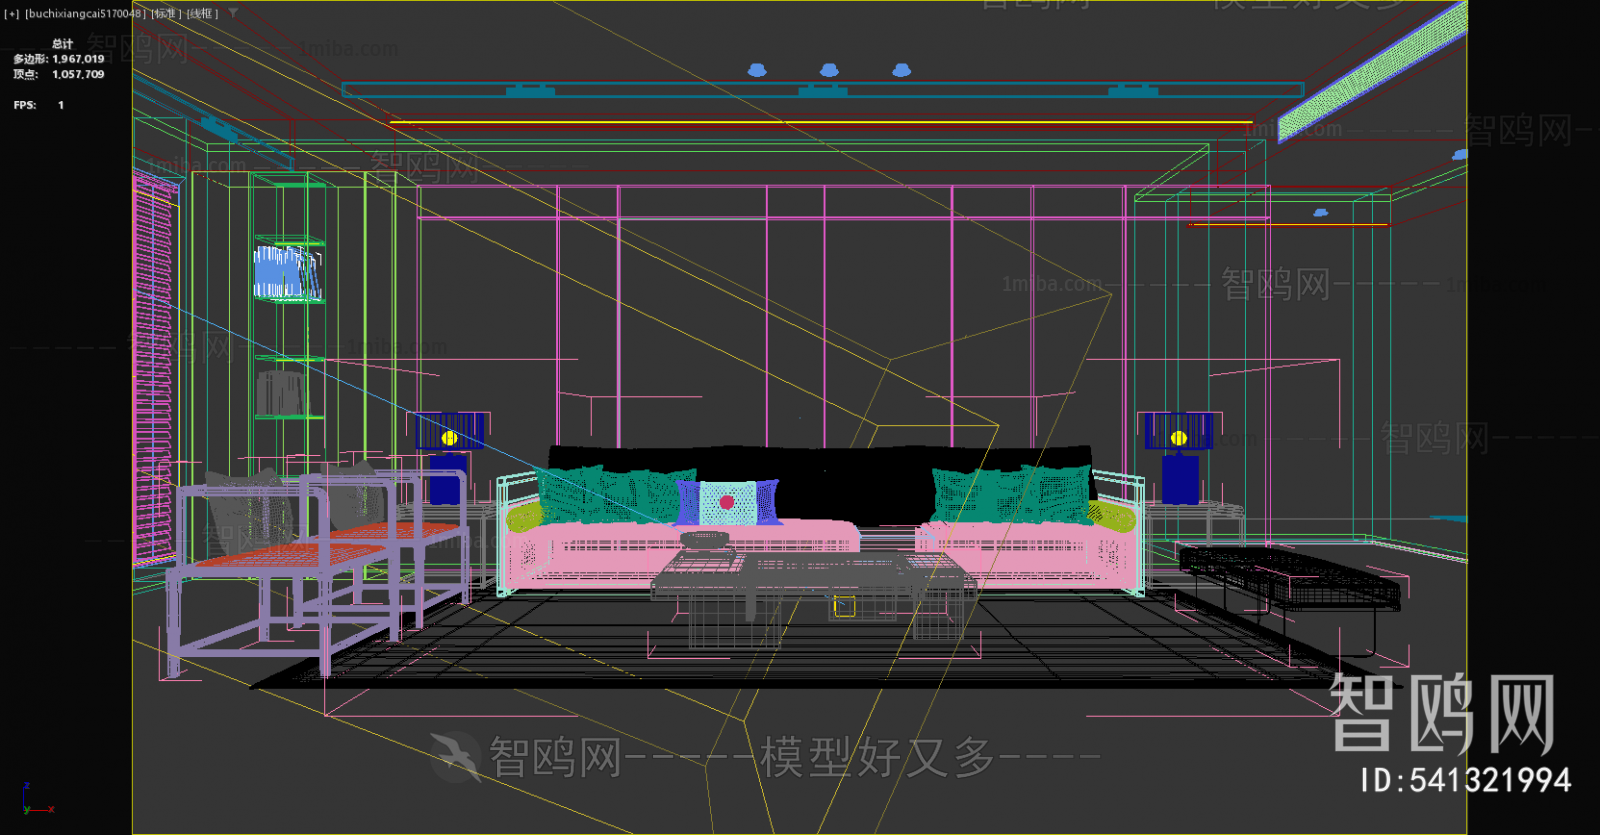Click the 总计 statistics heading
The height and width of the screenshot is (835, 1600).
pos(62,44)
